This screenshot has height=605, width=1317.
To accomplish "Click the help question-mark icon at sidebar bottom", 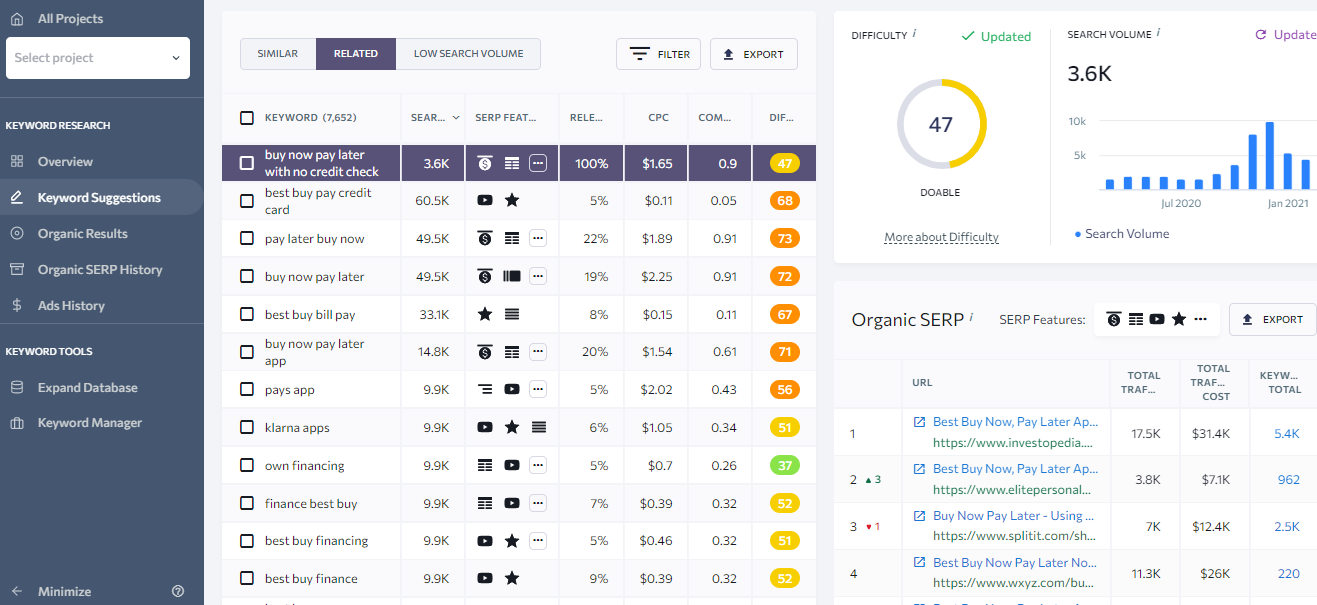I will coord(178,591).
